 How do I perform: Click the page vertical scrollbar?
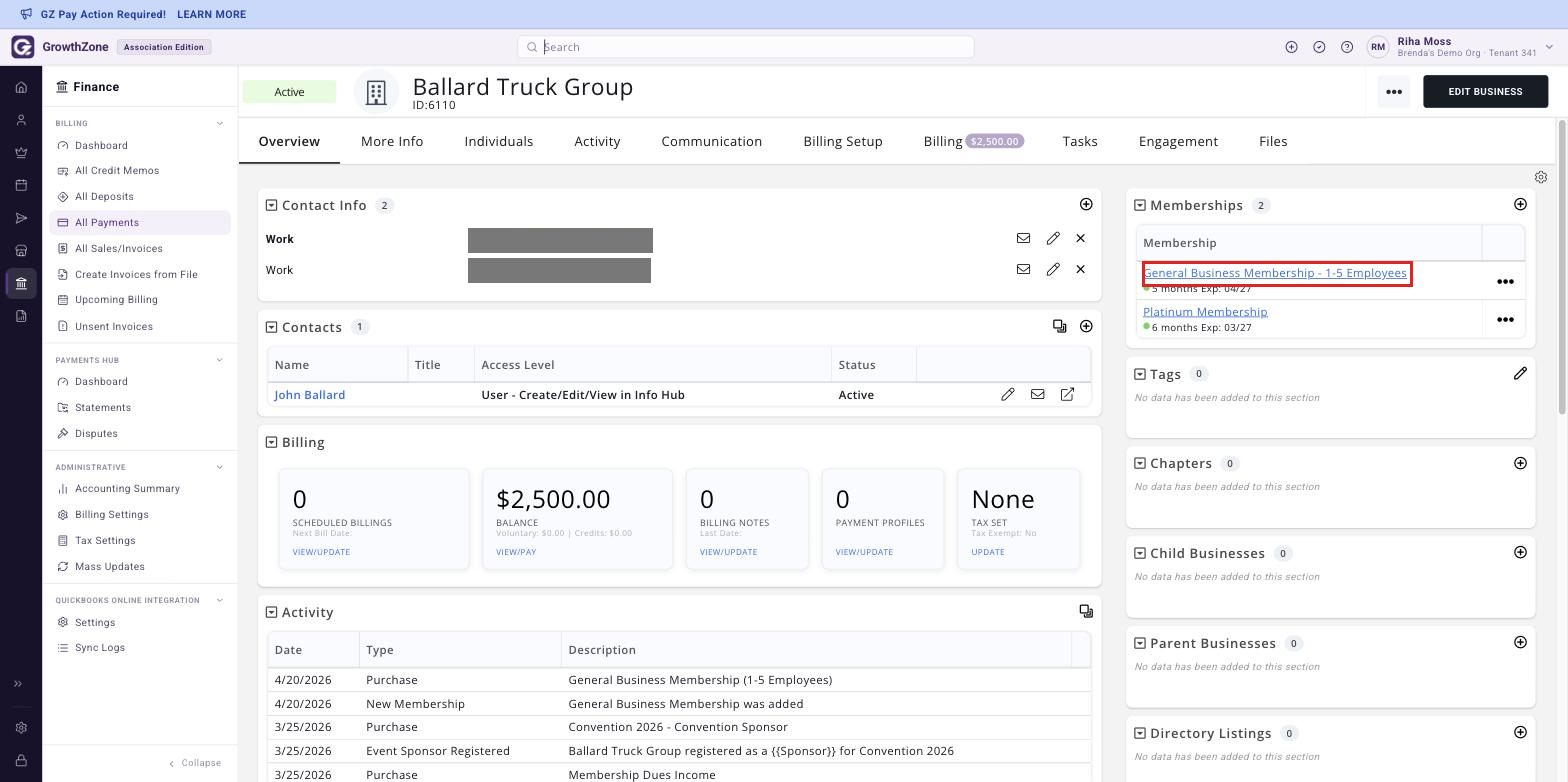pos(1562,267)
